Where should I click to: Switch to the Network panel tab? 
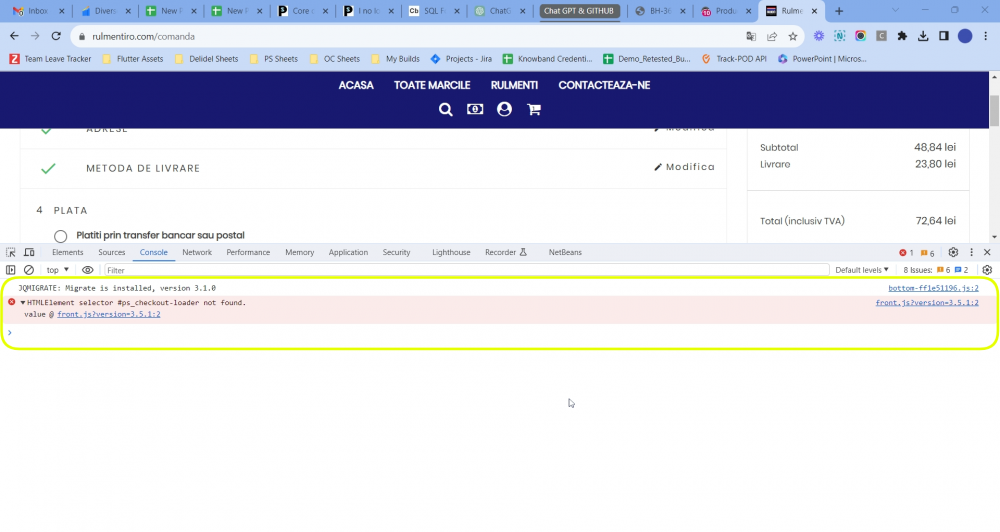[197, 253]
